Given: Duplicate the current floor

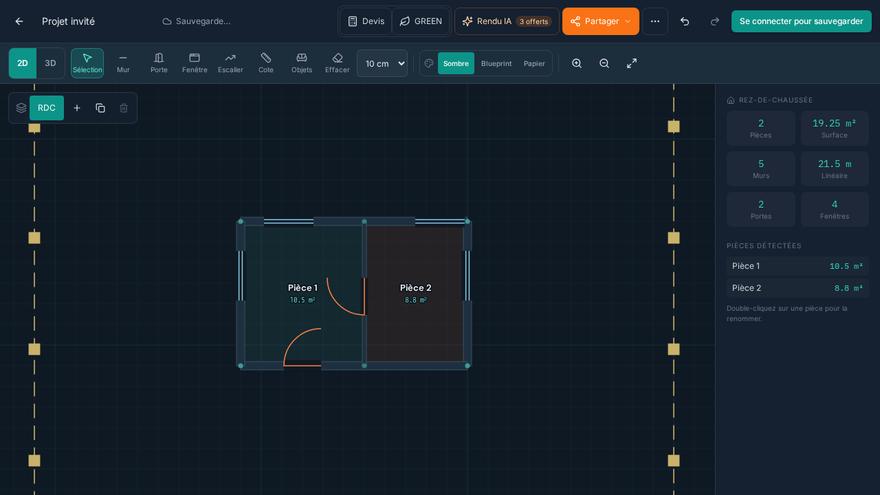Looking at the screenshot, I should [x=100, y=108].
